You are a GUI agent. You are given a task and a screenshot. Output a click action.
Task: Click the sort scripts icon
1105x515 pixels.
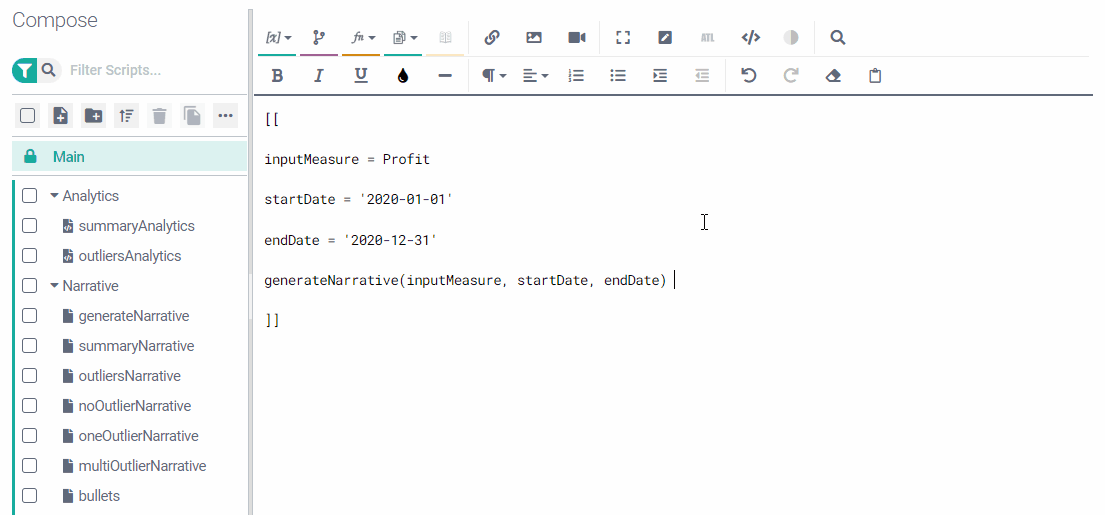pos(126,116)
